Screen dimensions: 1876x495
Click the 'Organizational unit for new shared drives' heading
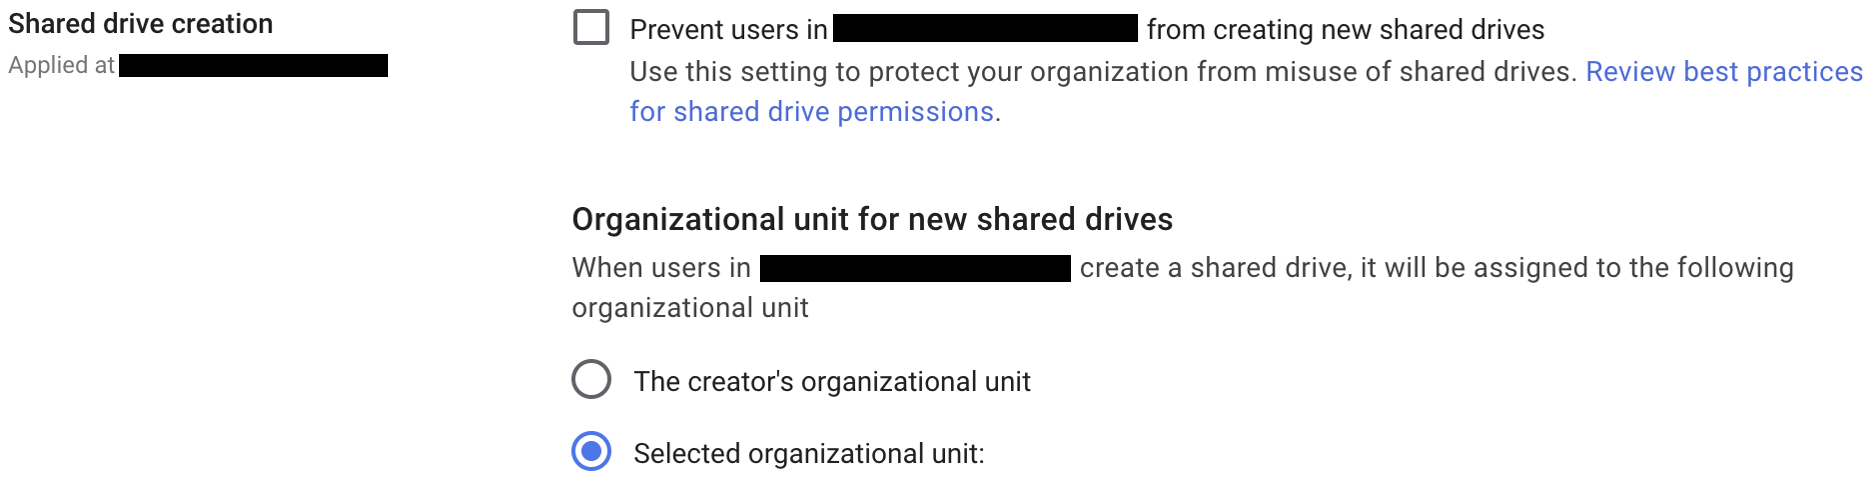[872, 220]
